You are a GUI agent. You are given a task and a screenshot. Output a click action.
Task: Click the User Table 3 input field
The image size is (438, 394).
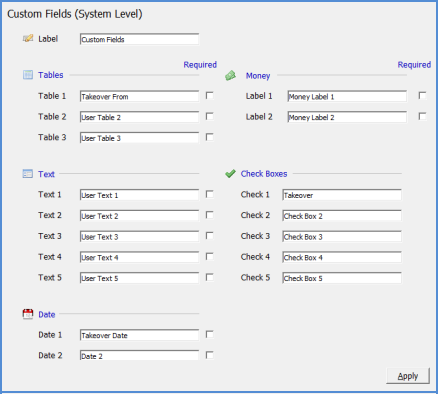(139, 138)
